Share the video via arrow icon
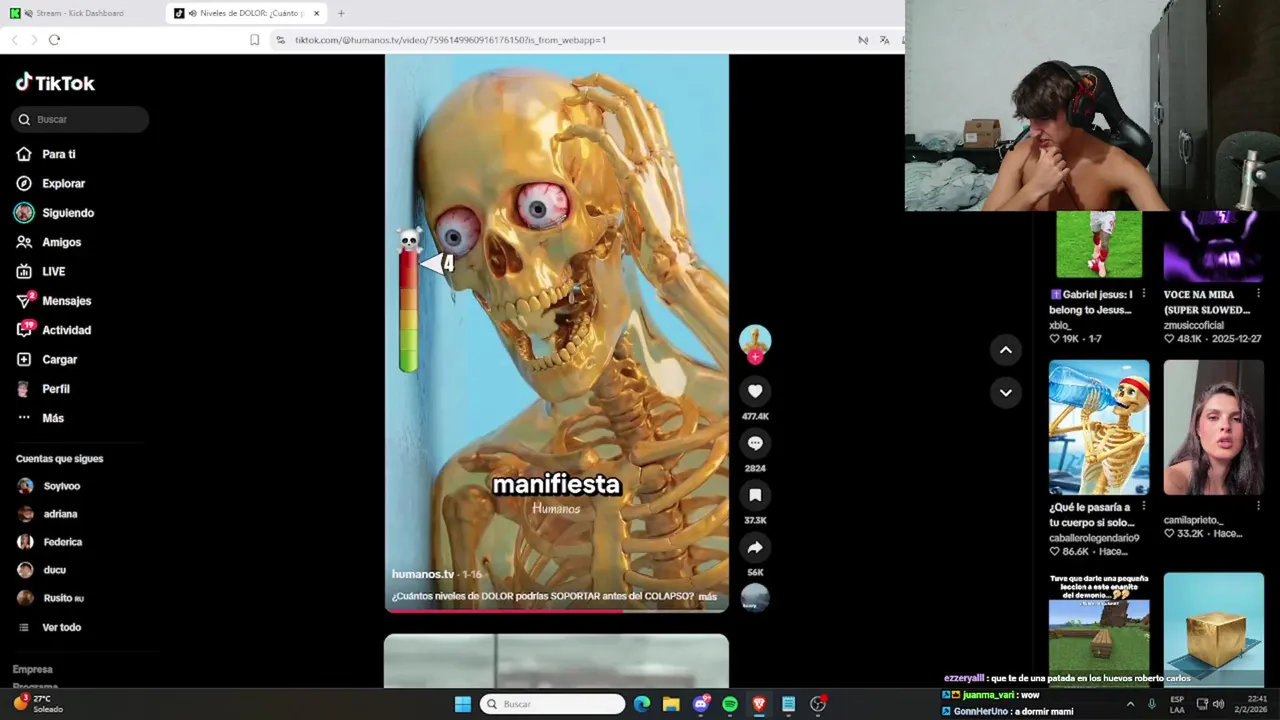Screen dimensions: 1280x720 (755, 547)
